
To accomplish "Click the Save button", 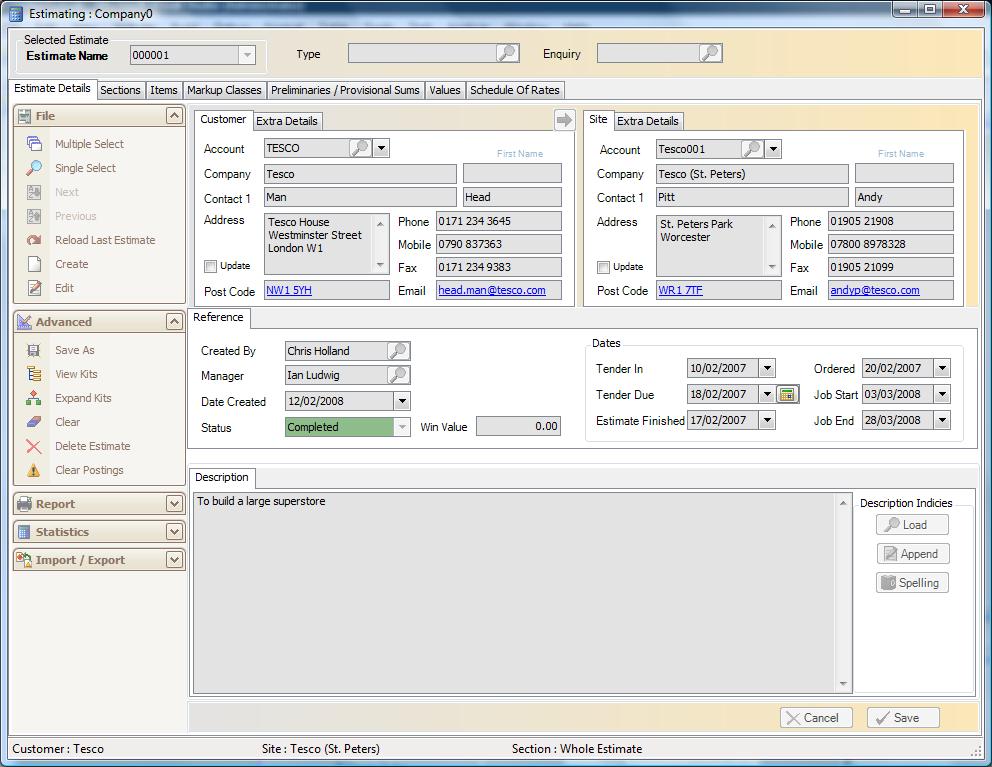I will tap(901, 717).
